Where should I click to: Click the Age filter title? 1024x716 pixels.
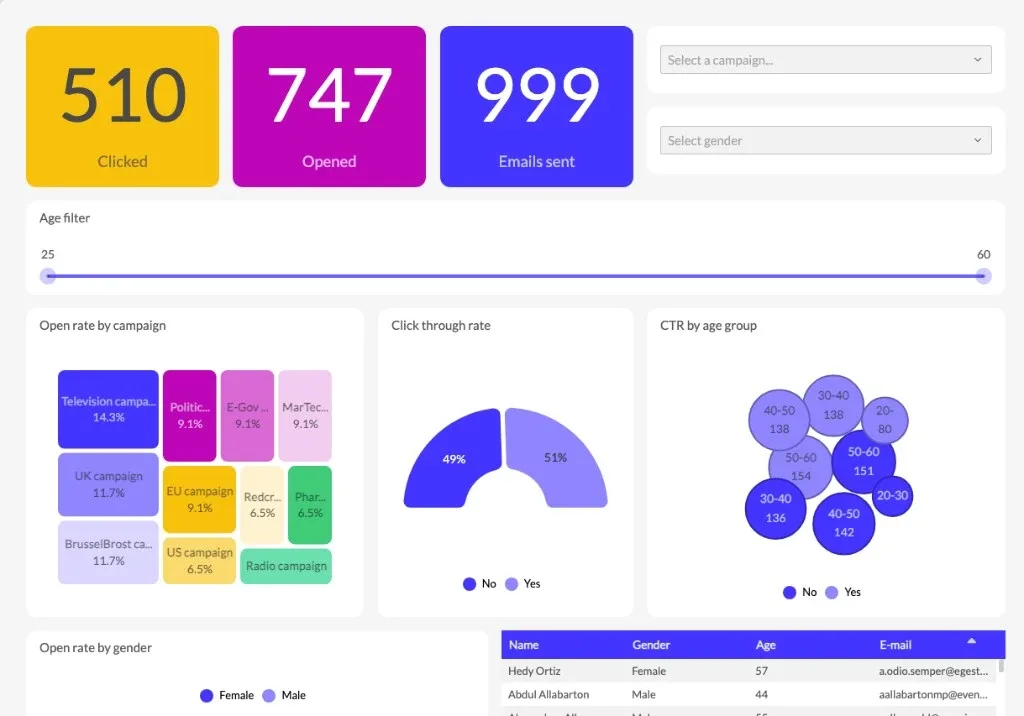click(65, 218)
